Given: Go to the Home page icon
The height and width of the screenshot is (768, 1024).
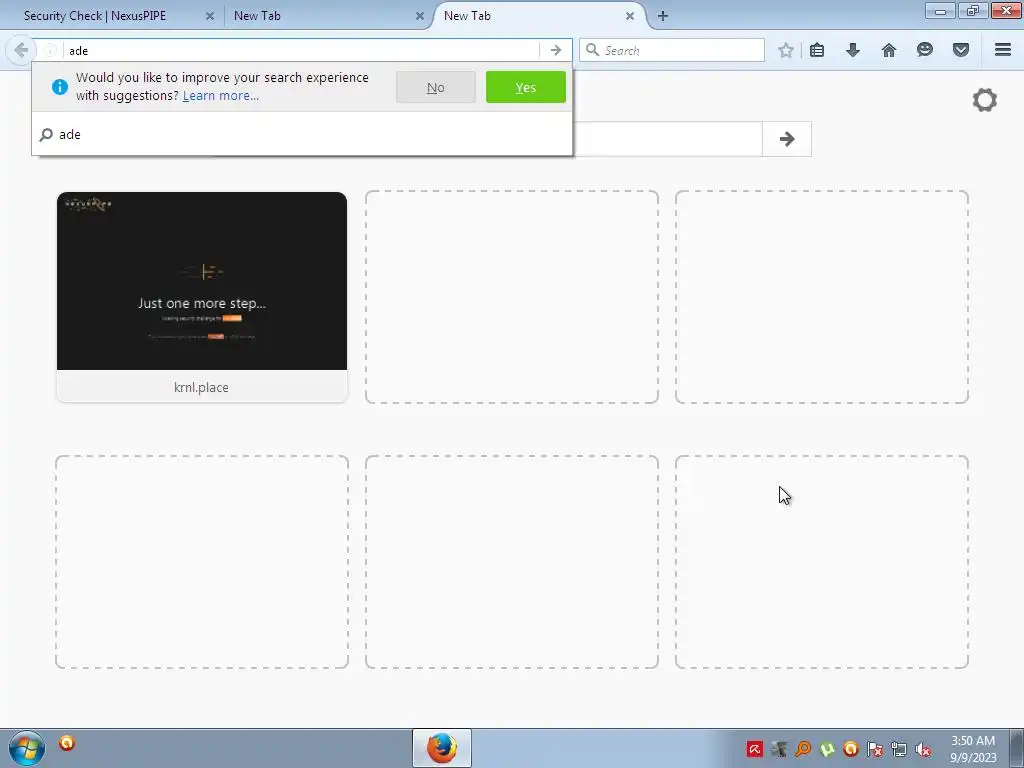Looking at the screenshot, I should click(889, 50).
